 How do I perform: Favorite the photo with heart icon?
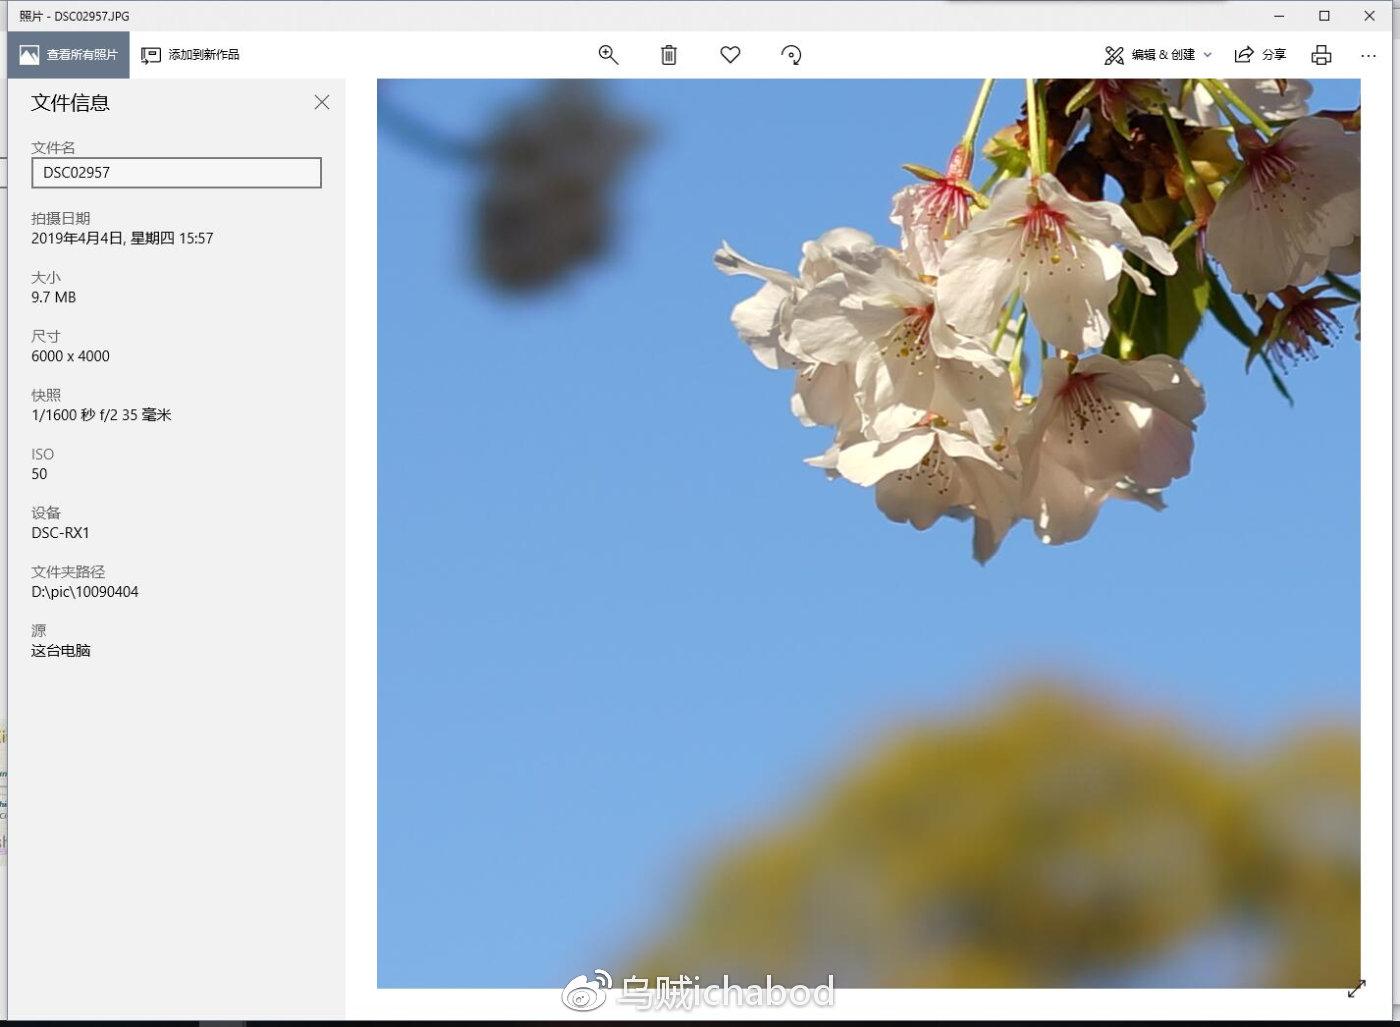(x=730, y=55)
